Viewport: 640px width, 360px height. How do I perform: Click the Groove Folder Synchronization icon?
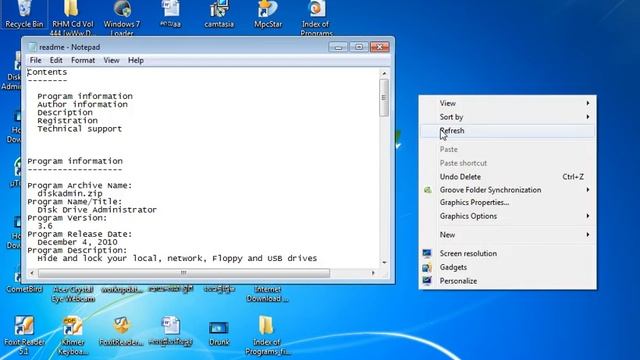click(x=427, y=190)
